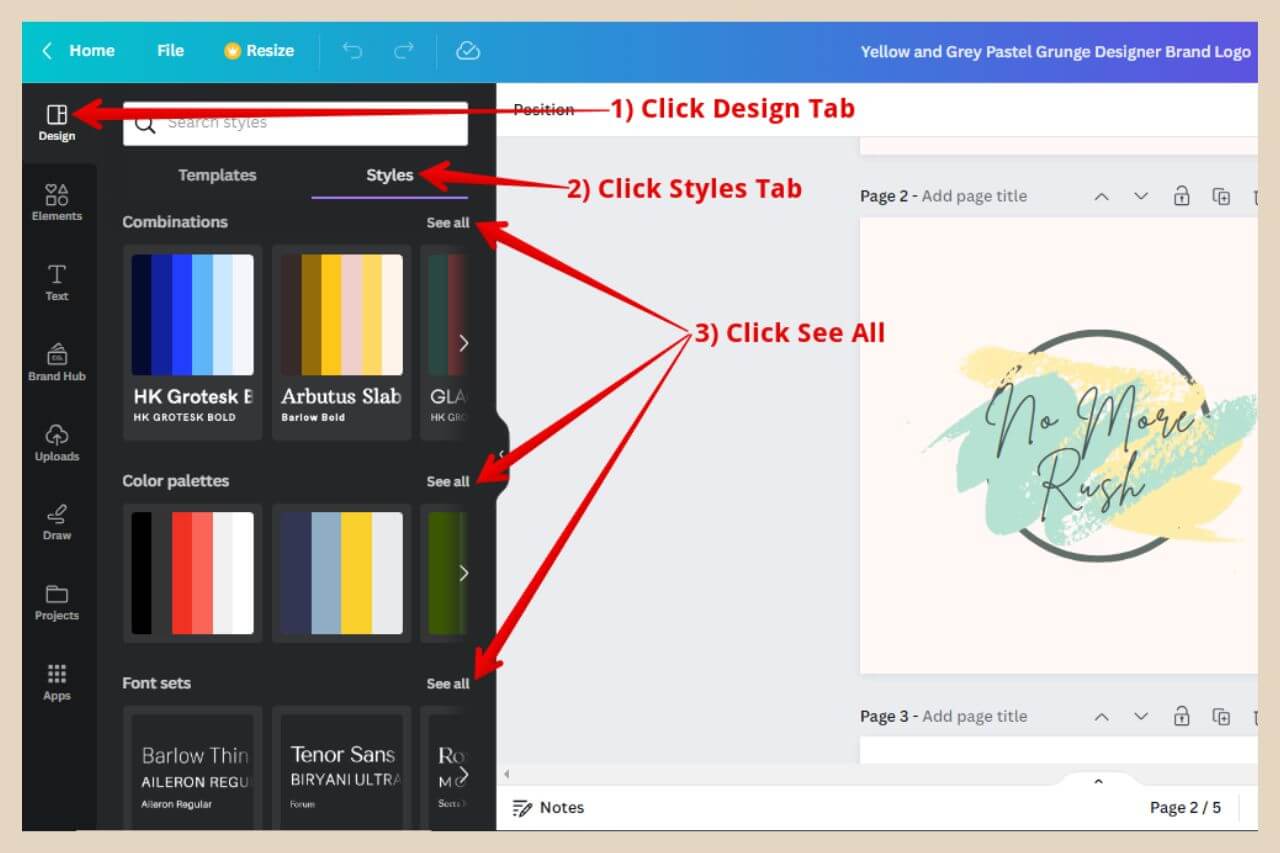Edit Page 2 title field

(974, 196)
